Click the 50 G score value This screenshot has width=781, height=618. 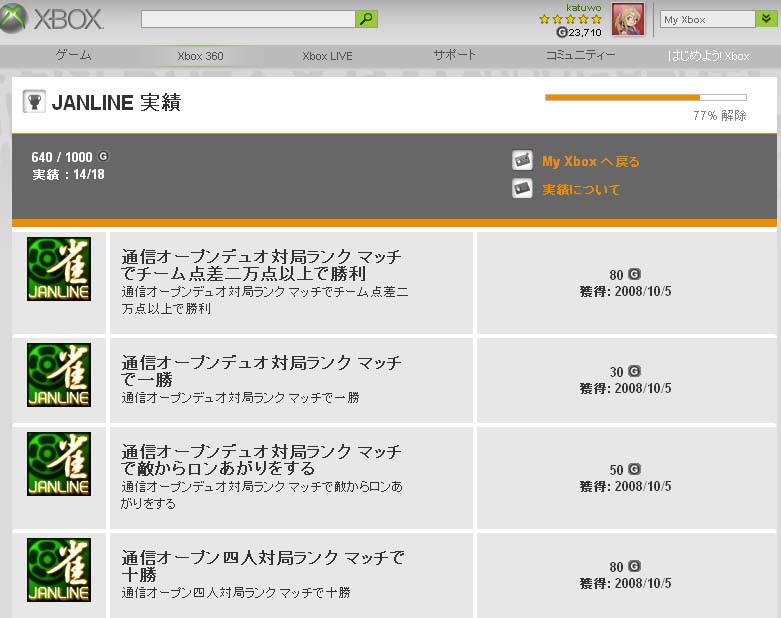625,470
